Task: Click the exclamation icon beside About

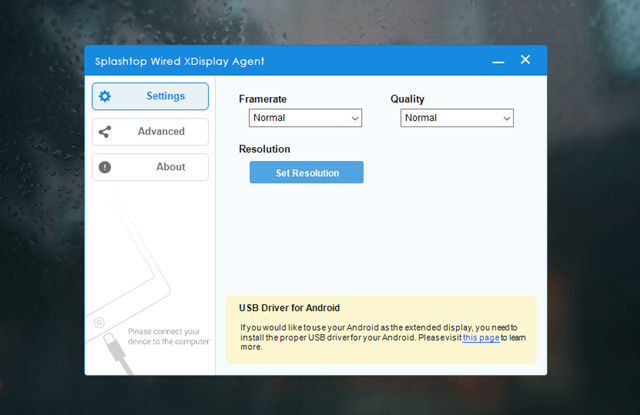Action: [105, 167]
